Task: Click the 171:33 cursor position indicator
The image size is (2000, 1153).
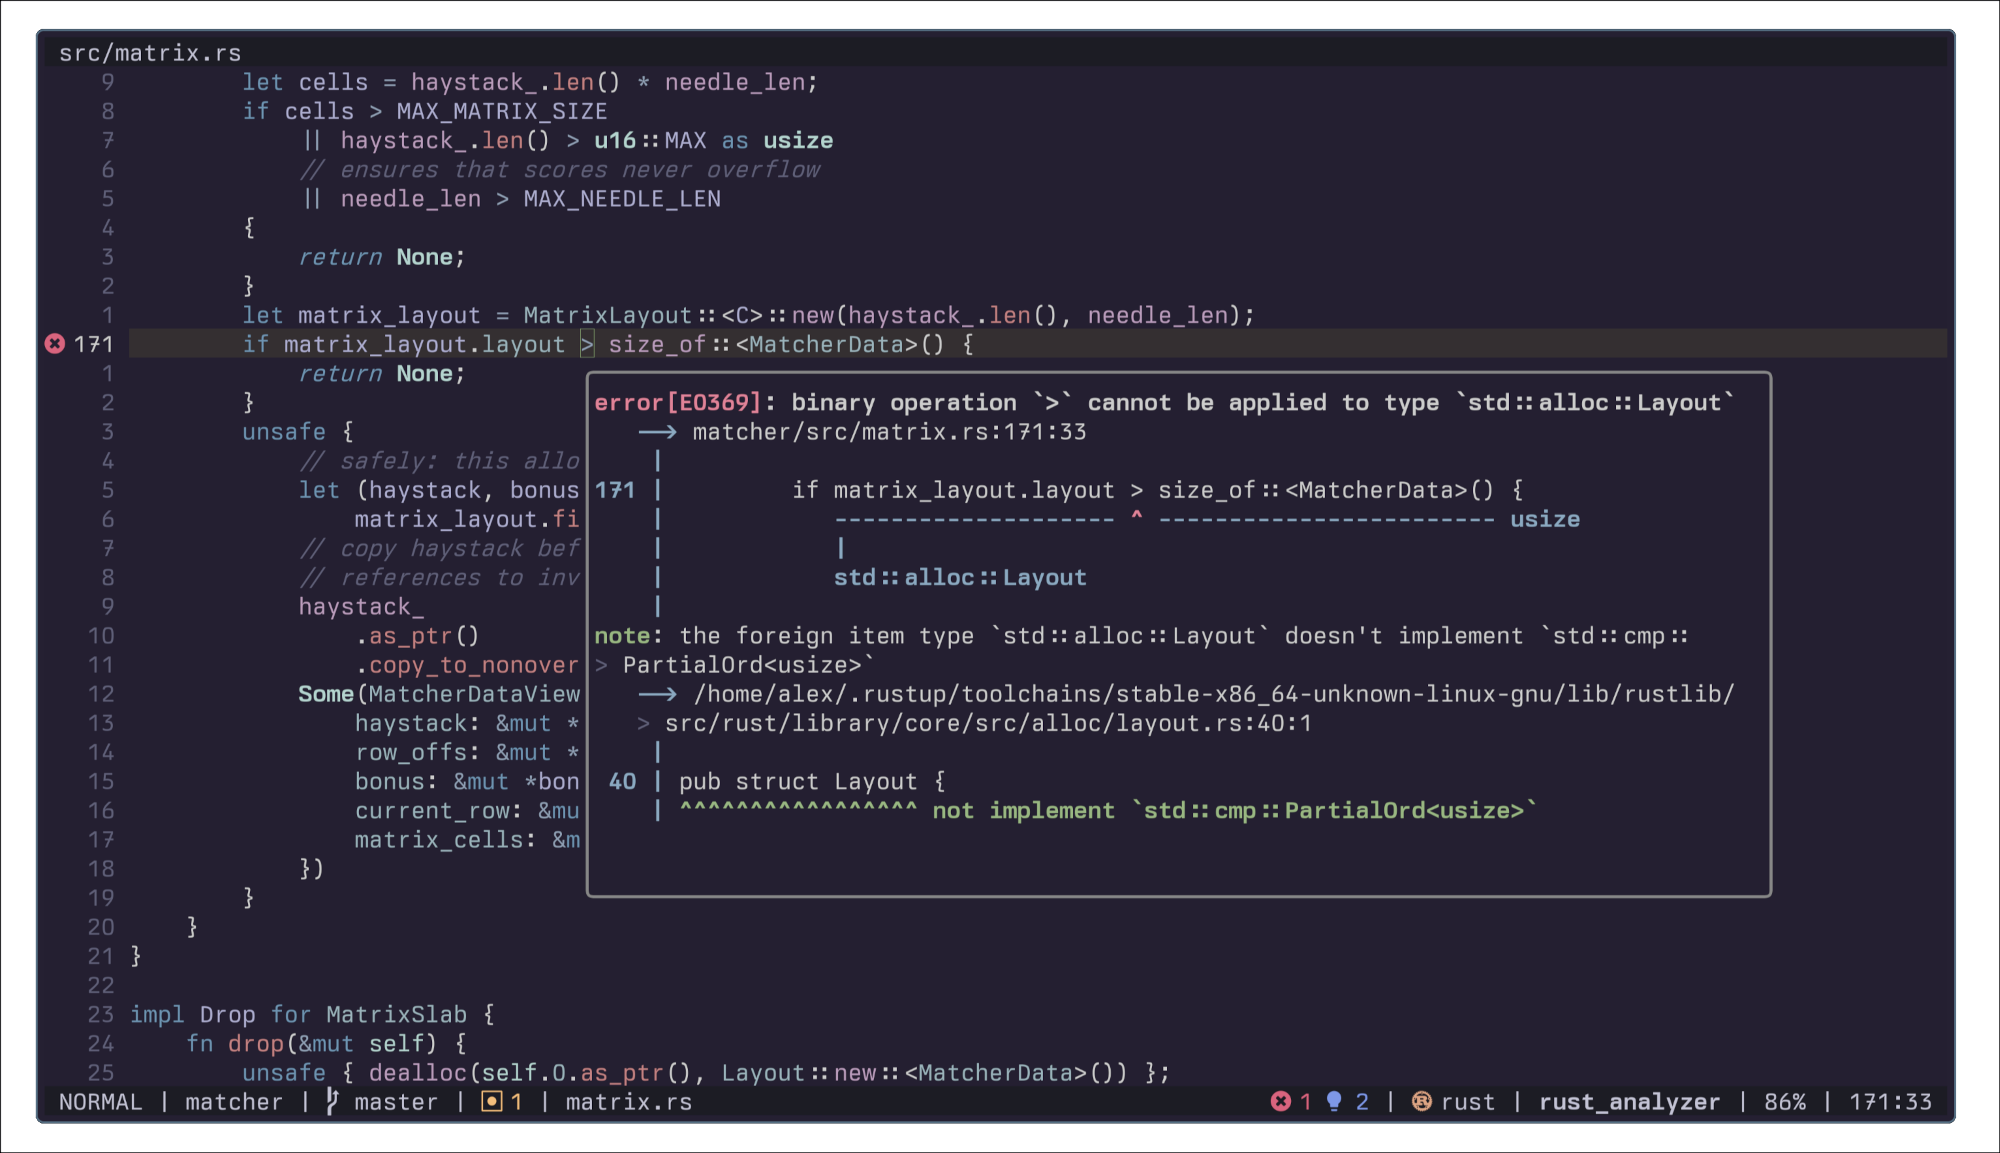Action: (x=1890, y=1101)
